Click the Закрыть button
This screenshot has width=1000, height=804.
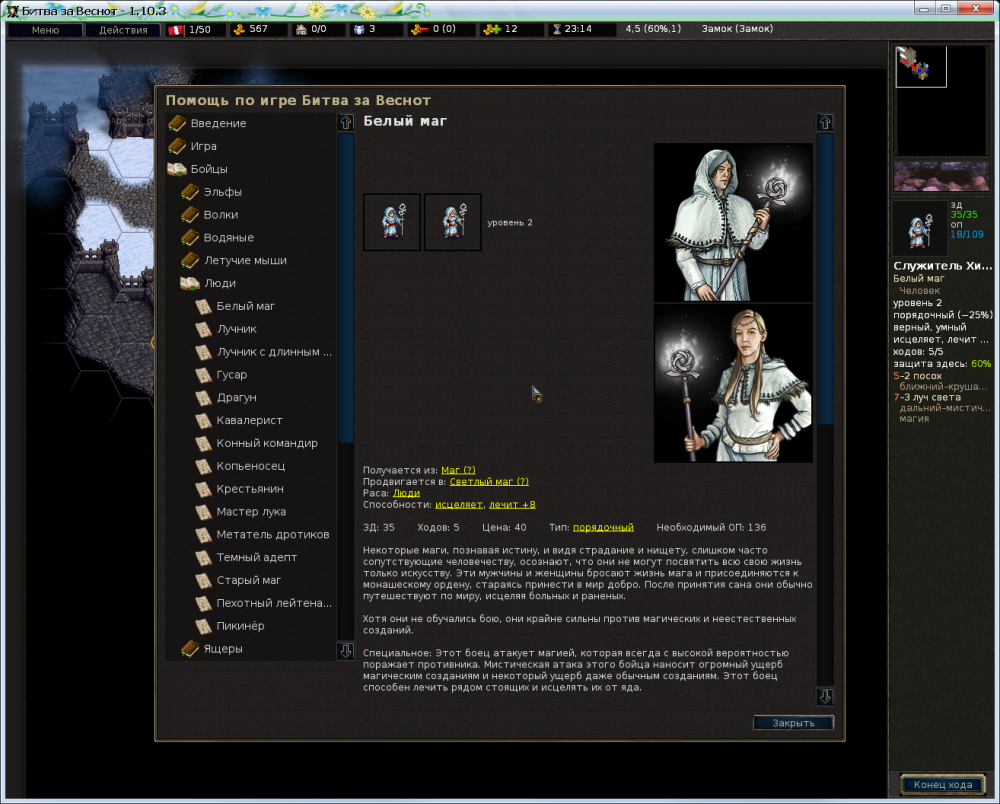[793, 723]
